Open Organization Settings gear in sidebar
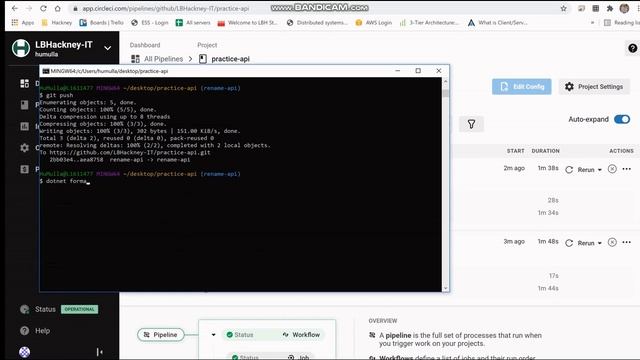The image size is (640, 360). pos(24,148)
